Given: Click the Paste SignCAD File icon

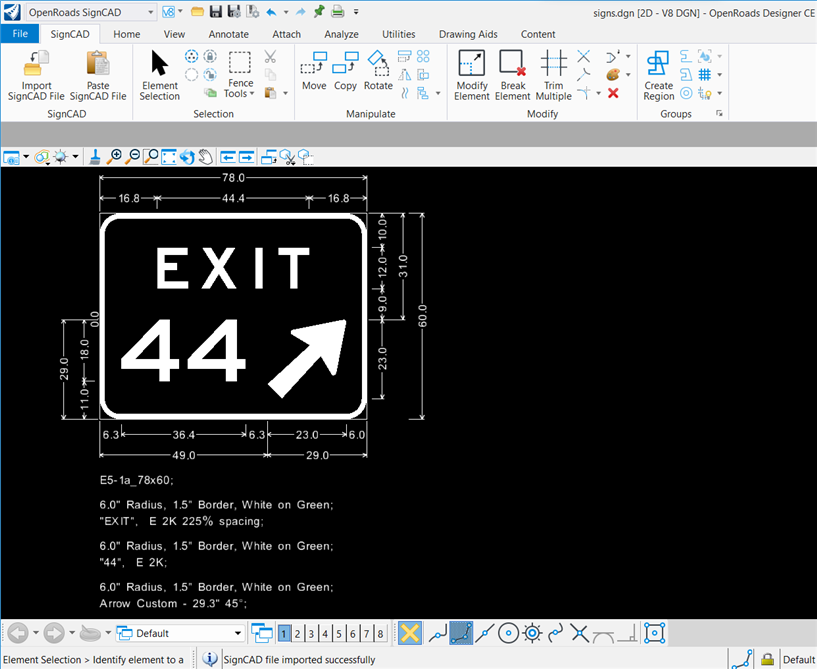Looking at the screenshot, I should [98, 63].
